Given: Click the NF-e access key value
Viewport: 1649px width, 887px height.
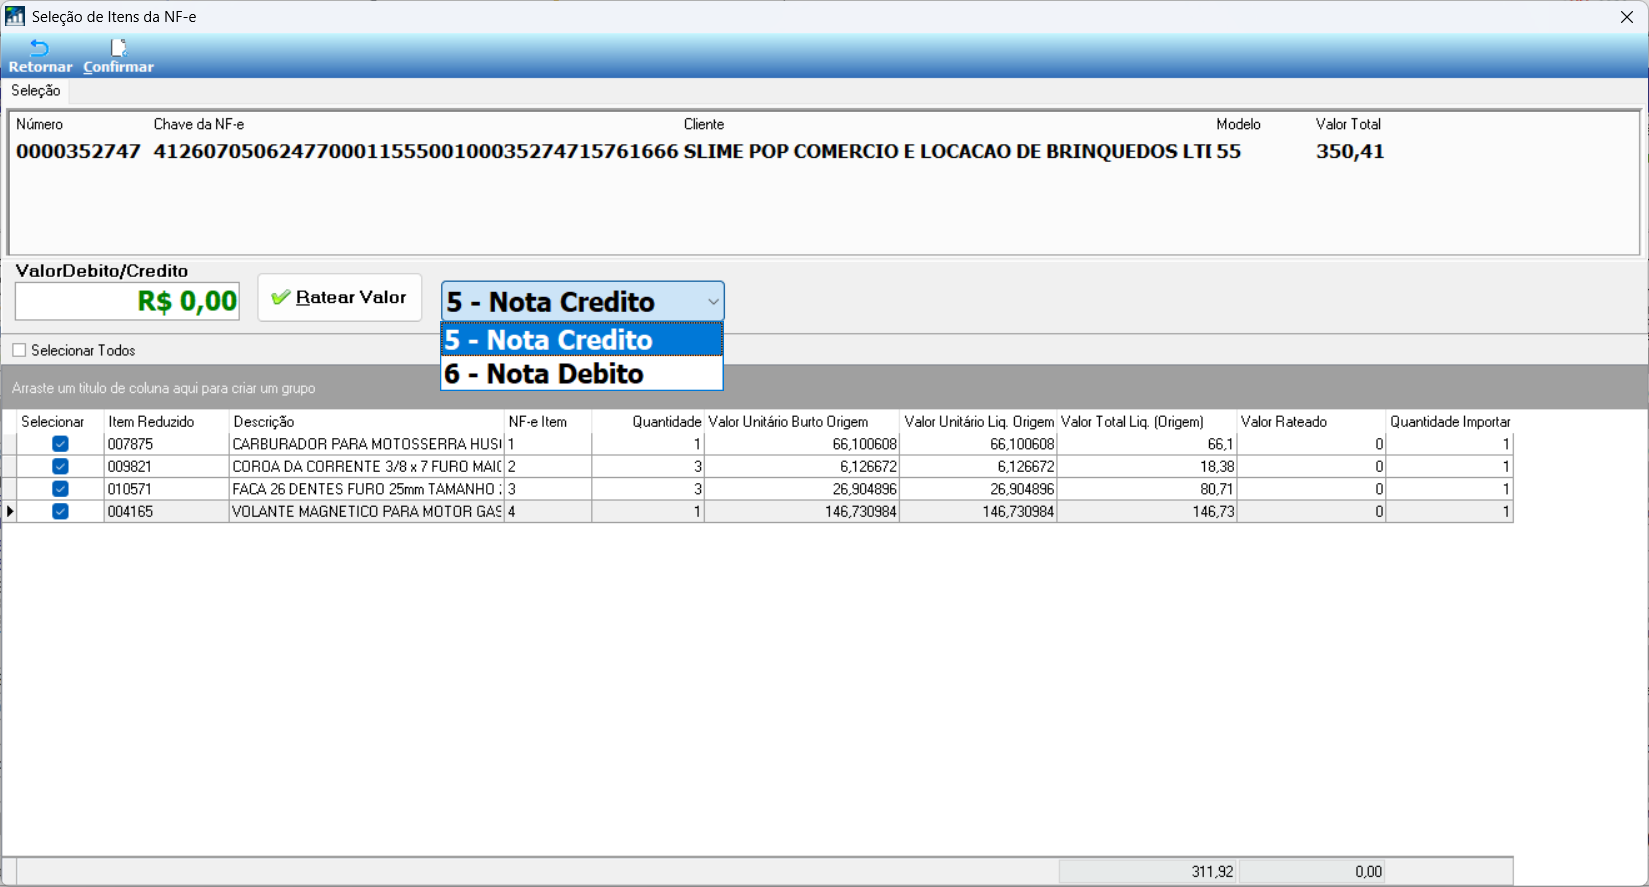Looking at the screenshot, I should [x=416, y=152].
